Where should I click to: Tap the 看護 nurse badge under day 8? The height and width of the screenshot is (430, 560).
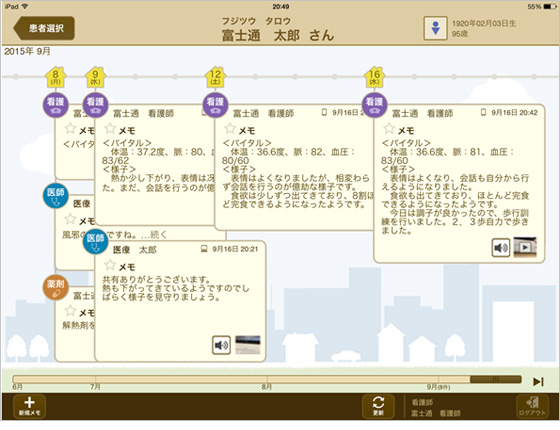click(56, 105)
